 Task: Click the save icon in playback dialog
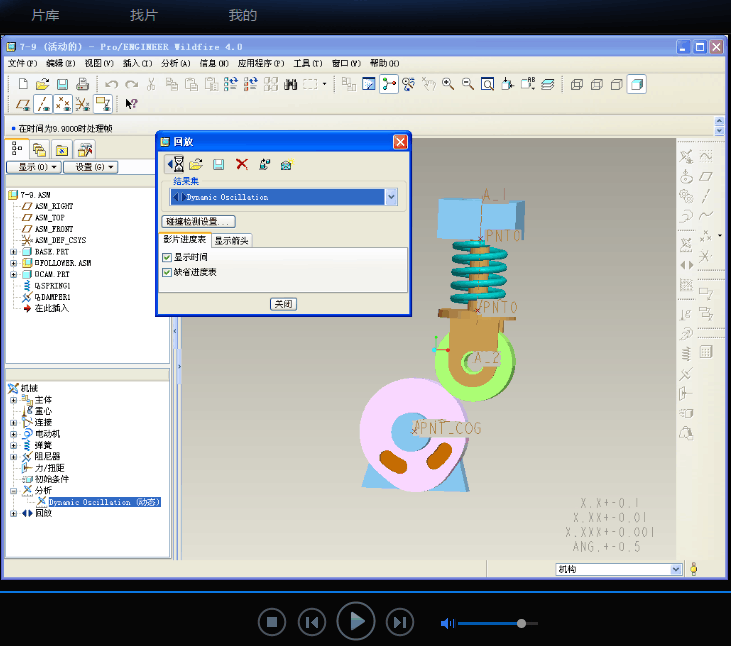[218, 164]
